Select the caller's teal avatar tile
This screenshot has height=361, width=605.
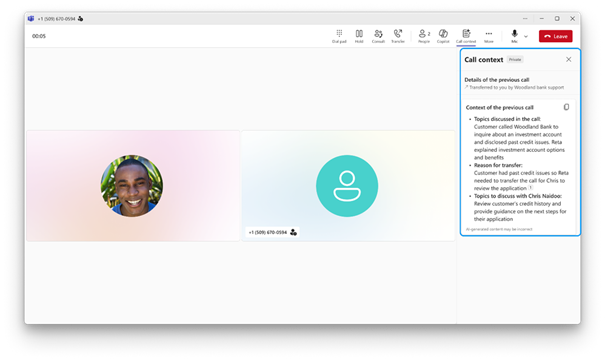[x=347, y=186]
